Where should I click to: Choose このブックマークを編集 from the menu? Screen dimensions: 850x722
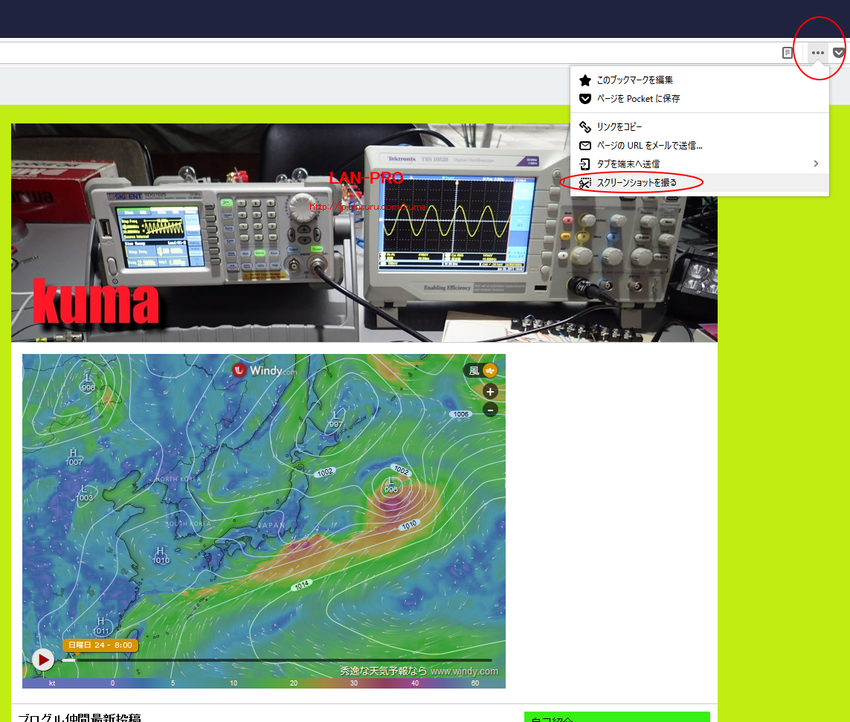click(699, 80)
